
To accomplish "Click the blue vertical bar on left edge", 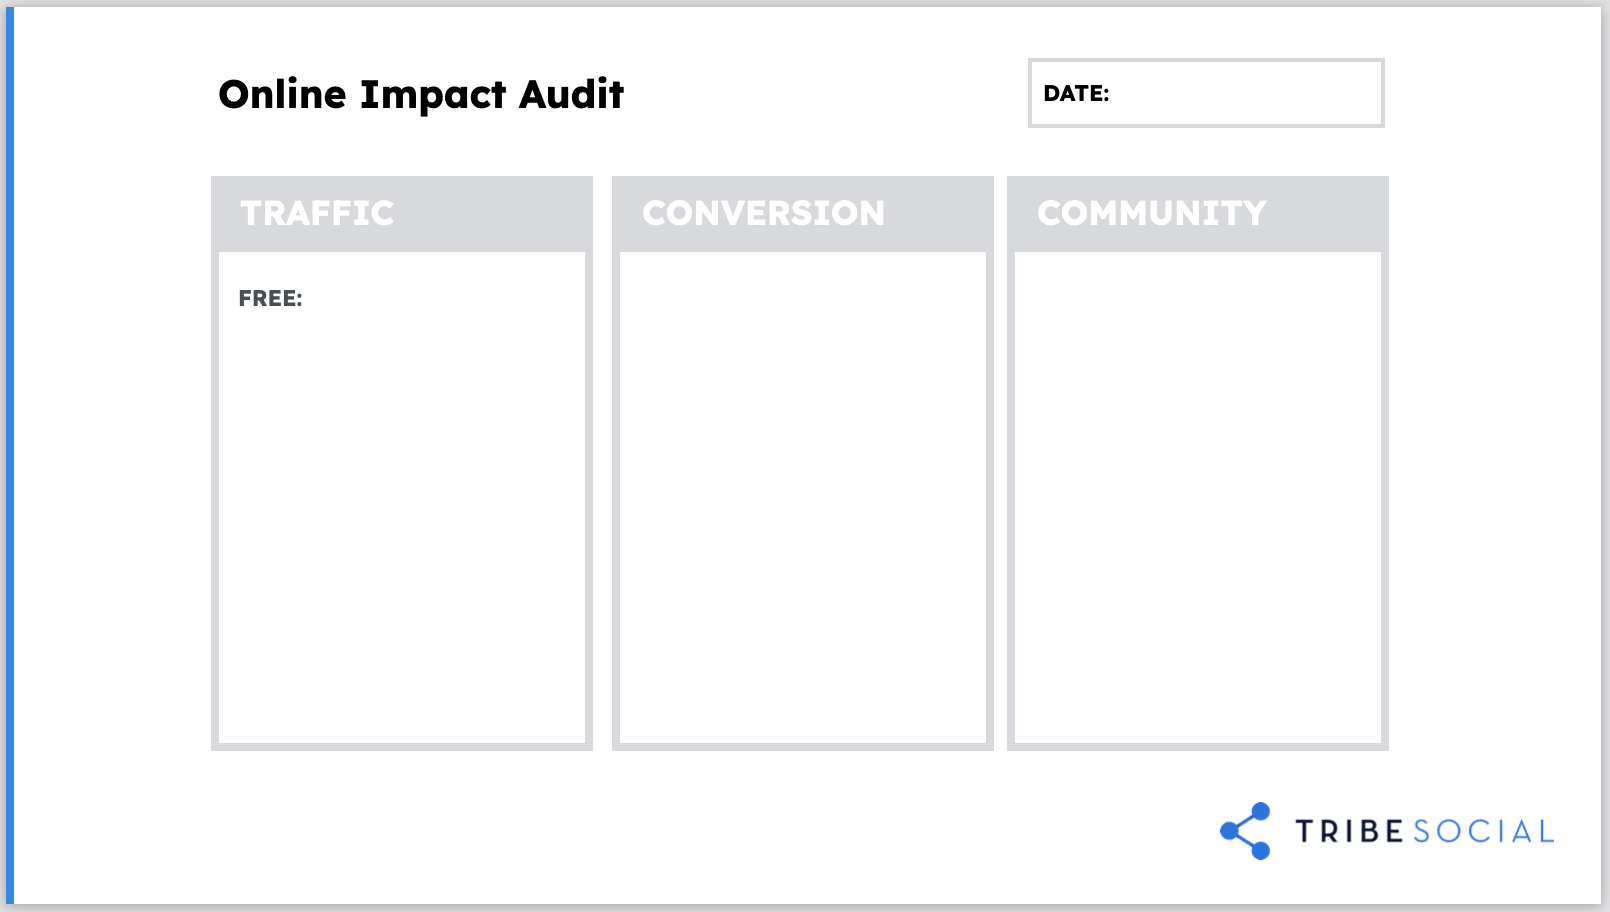I will (x=10, y=456).
